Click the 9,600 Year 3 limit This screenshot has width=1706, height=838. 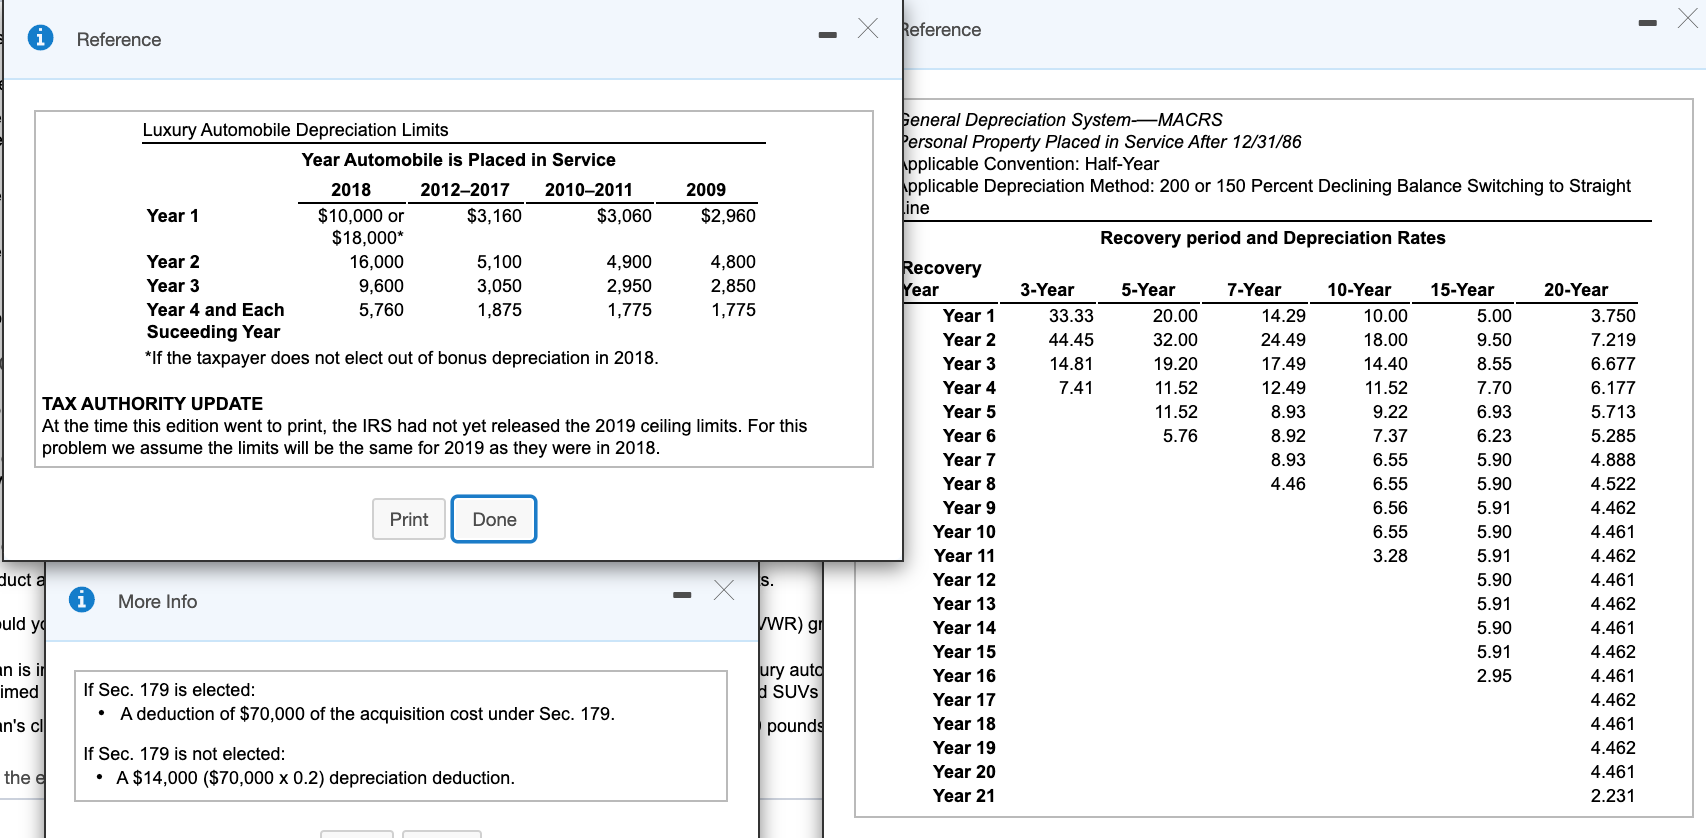pos(381,286)
